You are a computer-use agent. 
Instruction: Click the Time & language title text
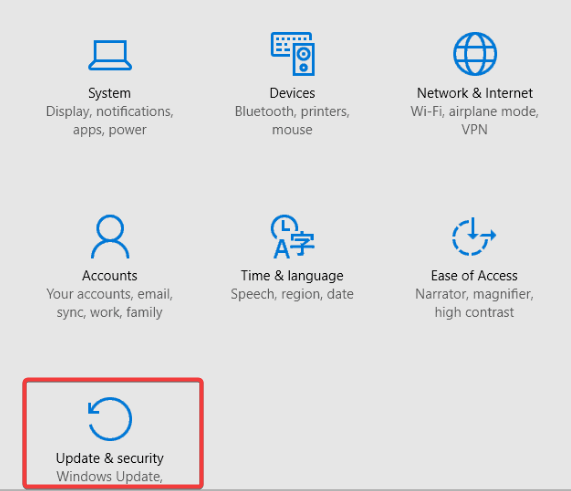[x=292, y=276]
